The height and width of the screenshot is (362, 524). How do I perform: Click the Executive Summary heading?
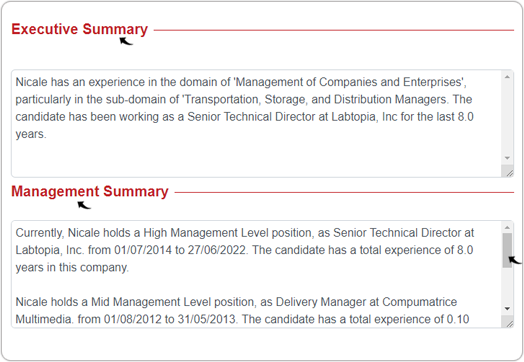[80, 29]
